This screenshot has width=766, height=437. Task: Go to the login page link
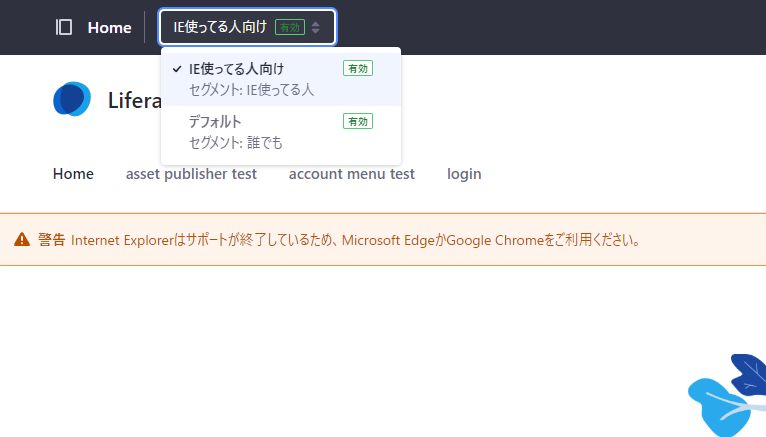click(464, 174)
